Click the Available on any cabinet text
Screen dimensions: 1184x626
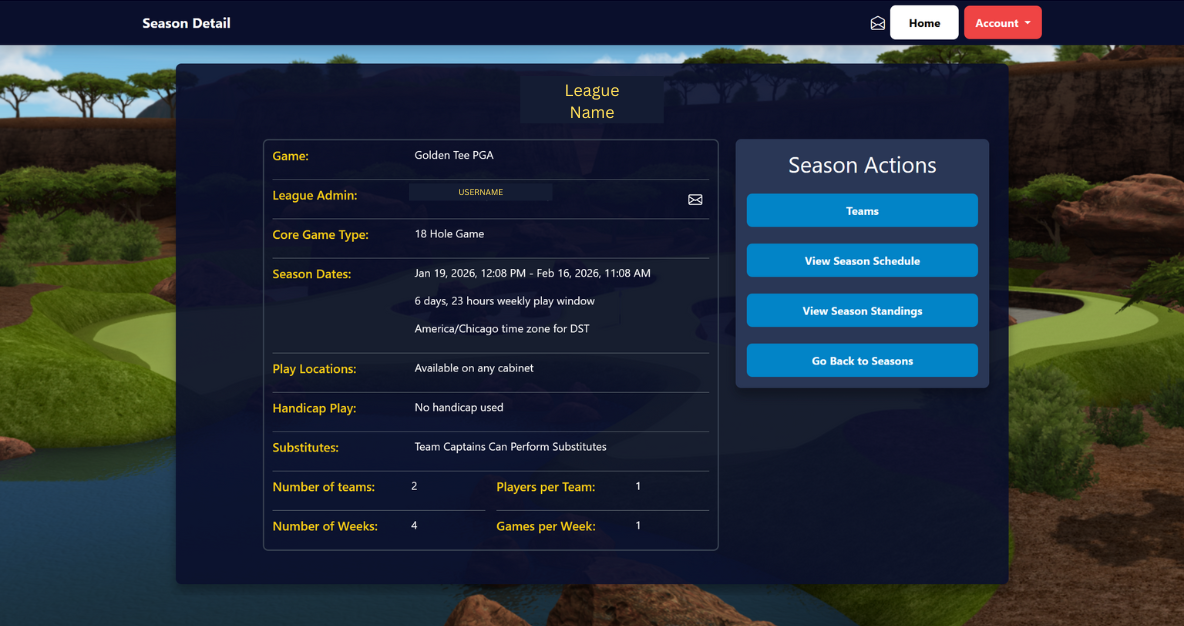(474, 368)
